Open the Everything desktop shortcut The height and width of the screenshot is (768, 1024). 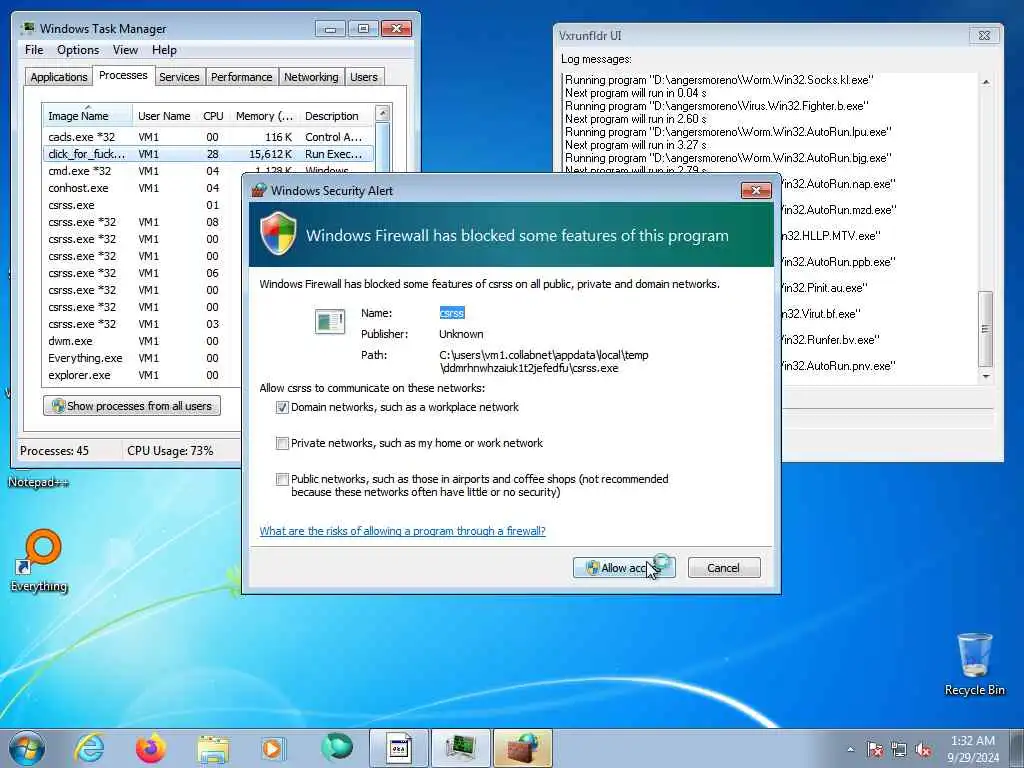tap(39, 560)
